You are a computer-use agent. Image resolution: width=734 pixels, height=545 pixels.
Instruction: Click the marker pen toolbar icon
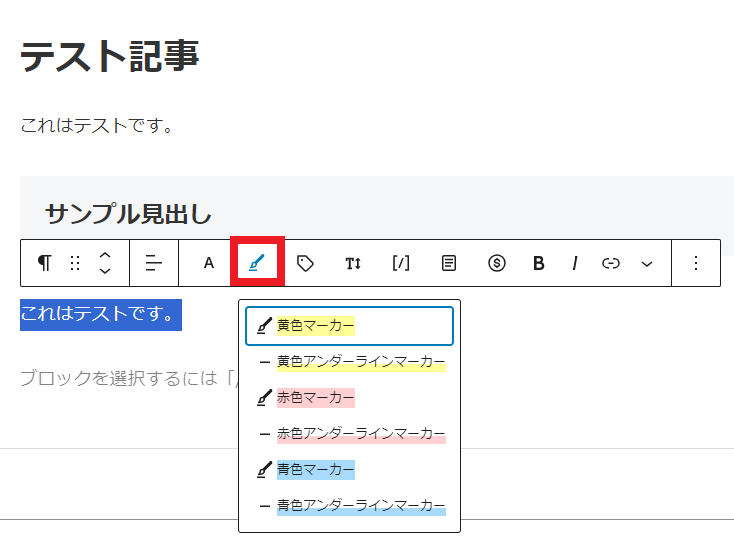click(x=257, y=263)
